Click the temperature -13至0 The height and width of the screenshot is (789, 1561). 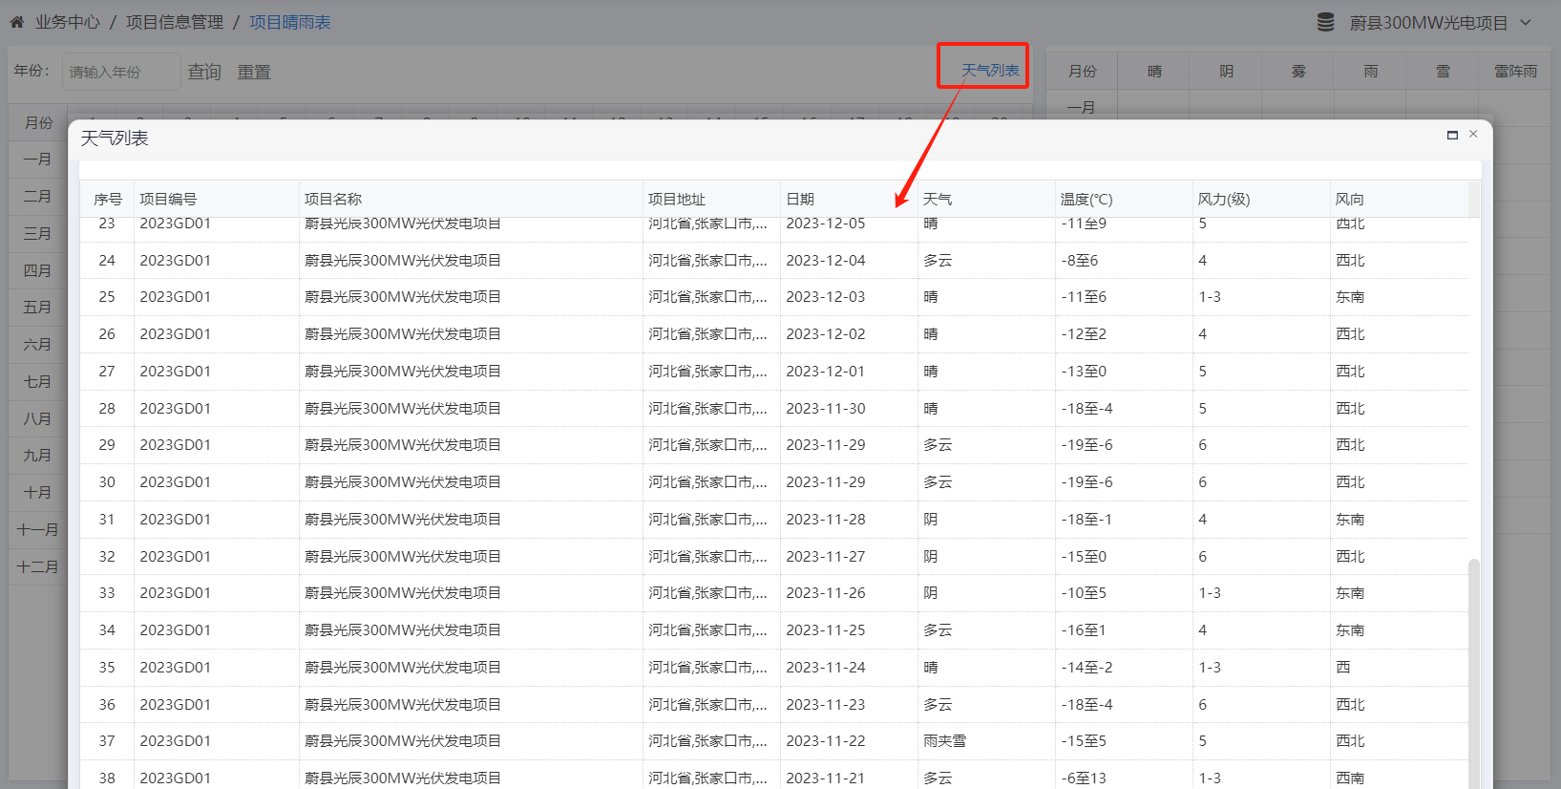(1084, 371)
